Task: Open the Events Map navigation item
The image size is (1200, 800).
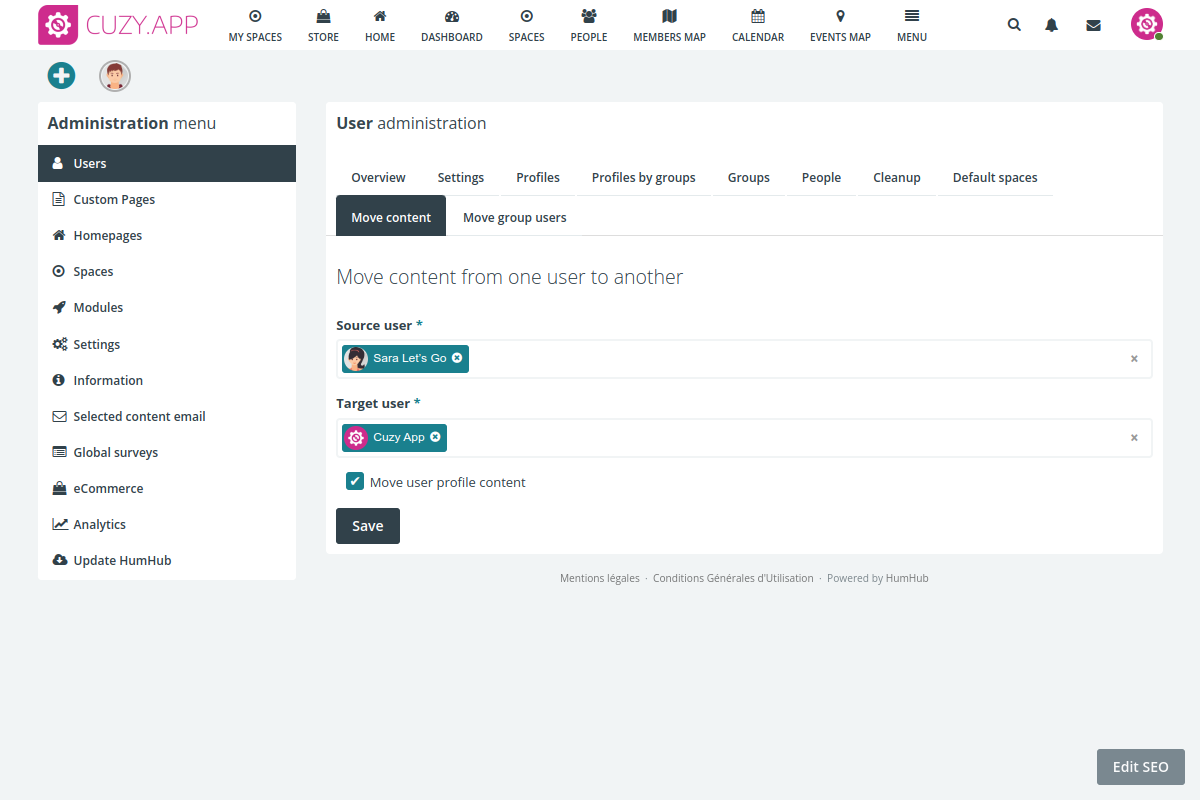Action: 840,26
